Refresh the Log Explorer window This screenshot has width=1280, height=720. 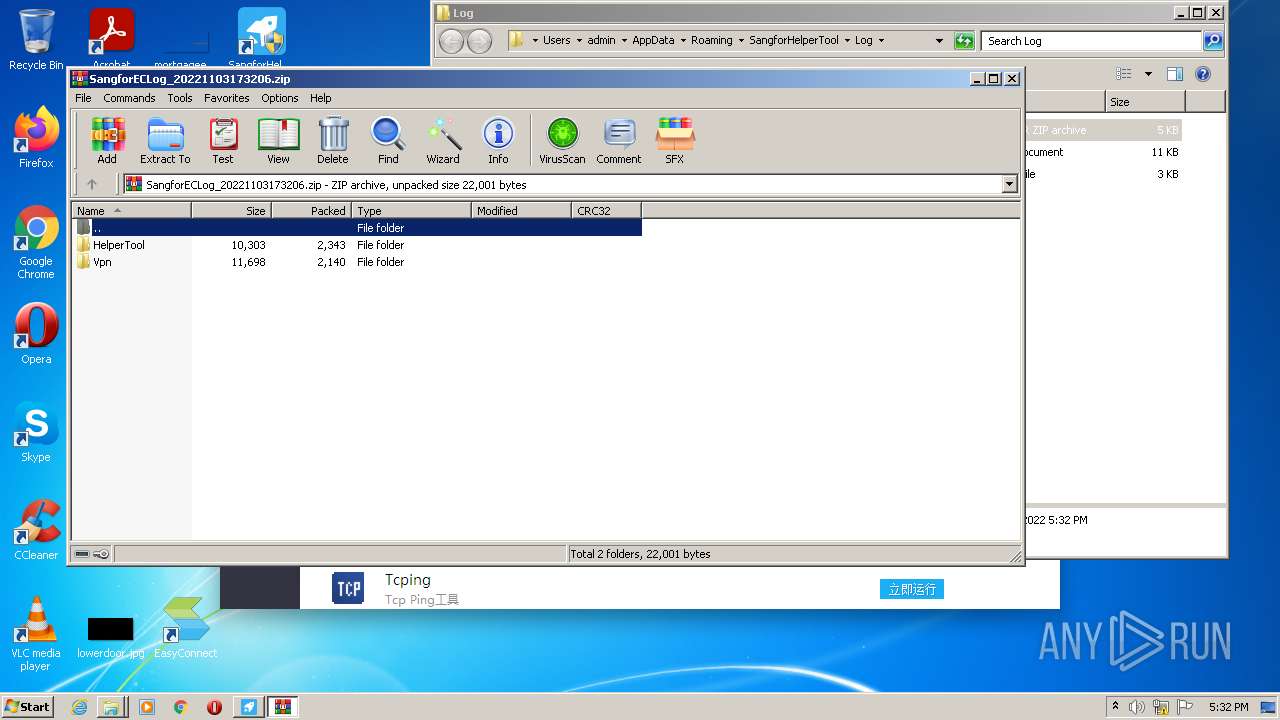(964, 41)
